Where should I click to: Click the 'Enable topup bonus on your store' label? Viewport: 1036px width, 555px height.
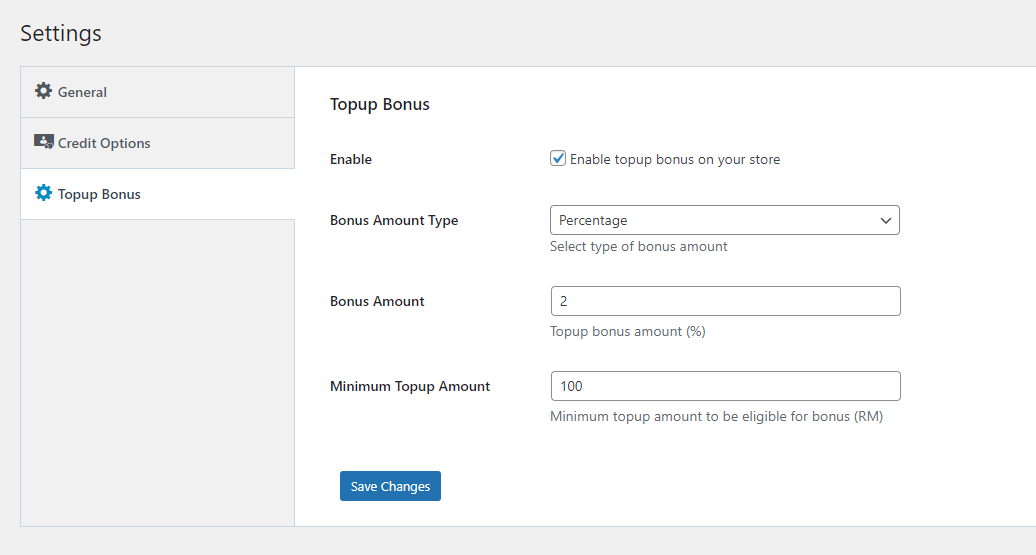pos(675,159)
